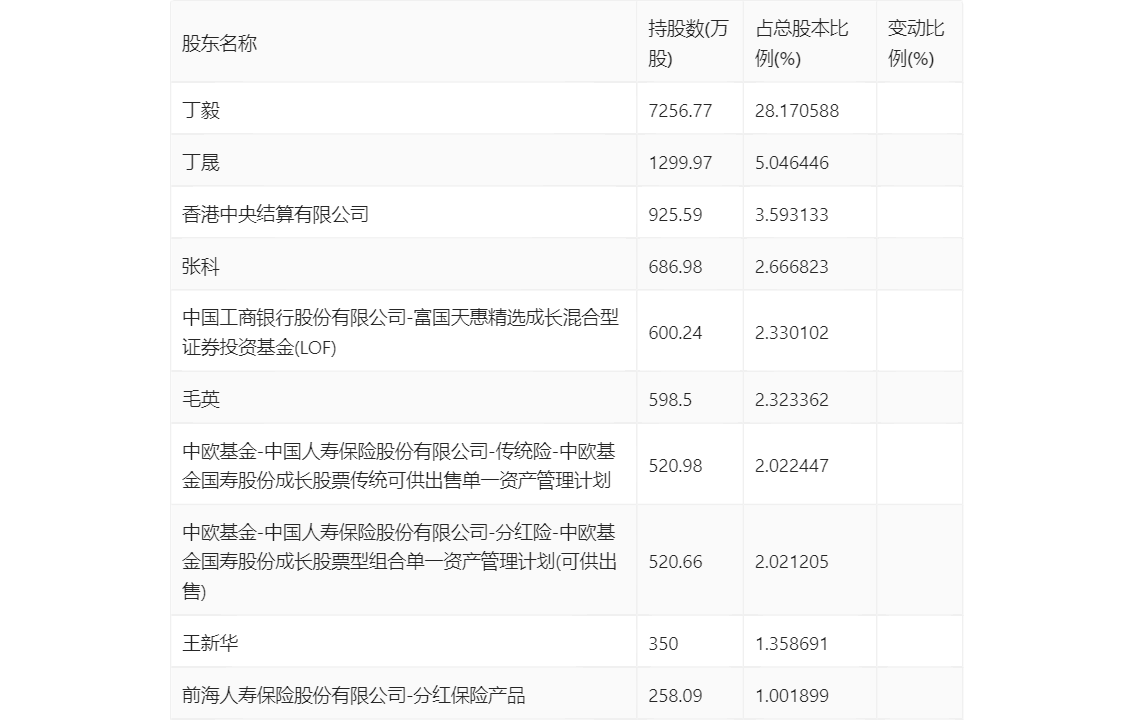Click the 股东名称 column header
Viewport: 1134px width, 720px height.
(x=219, y=43)
